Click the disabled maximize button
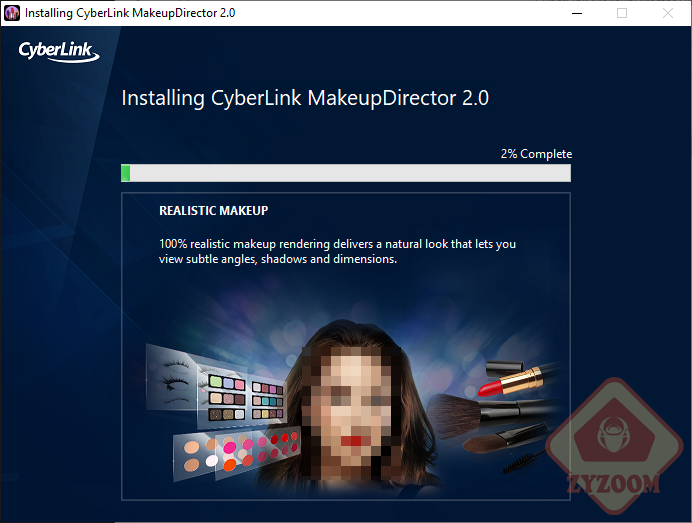Viewport: 692px width, 523px height. (622, 13)
